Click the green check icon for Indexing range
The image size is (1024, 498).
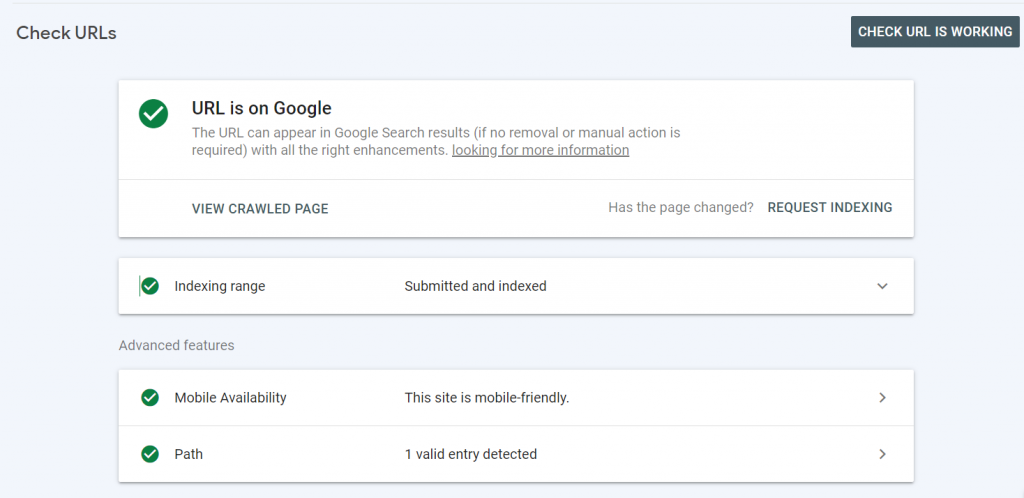(150, 286)
